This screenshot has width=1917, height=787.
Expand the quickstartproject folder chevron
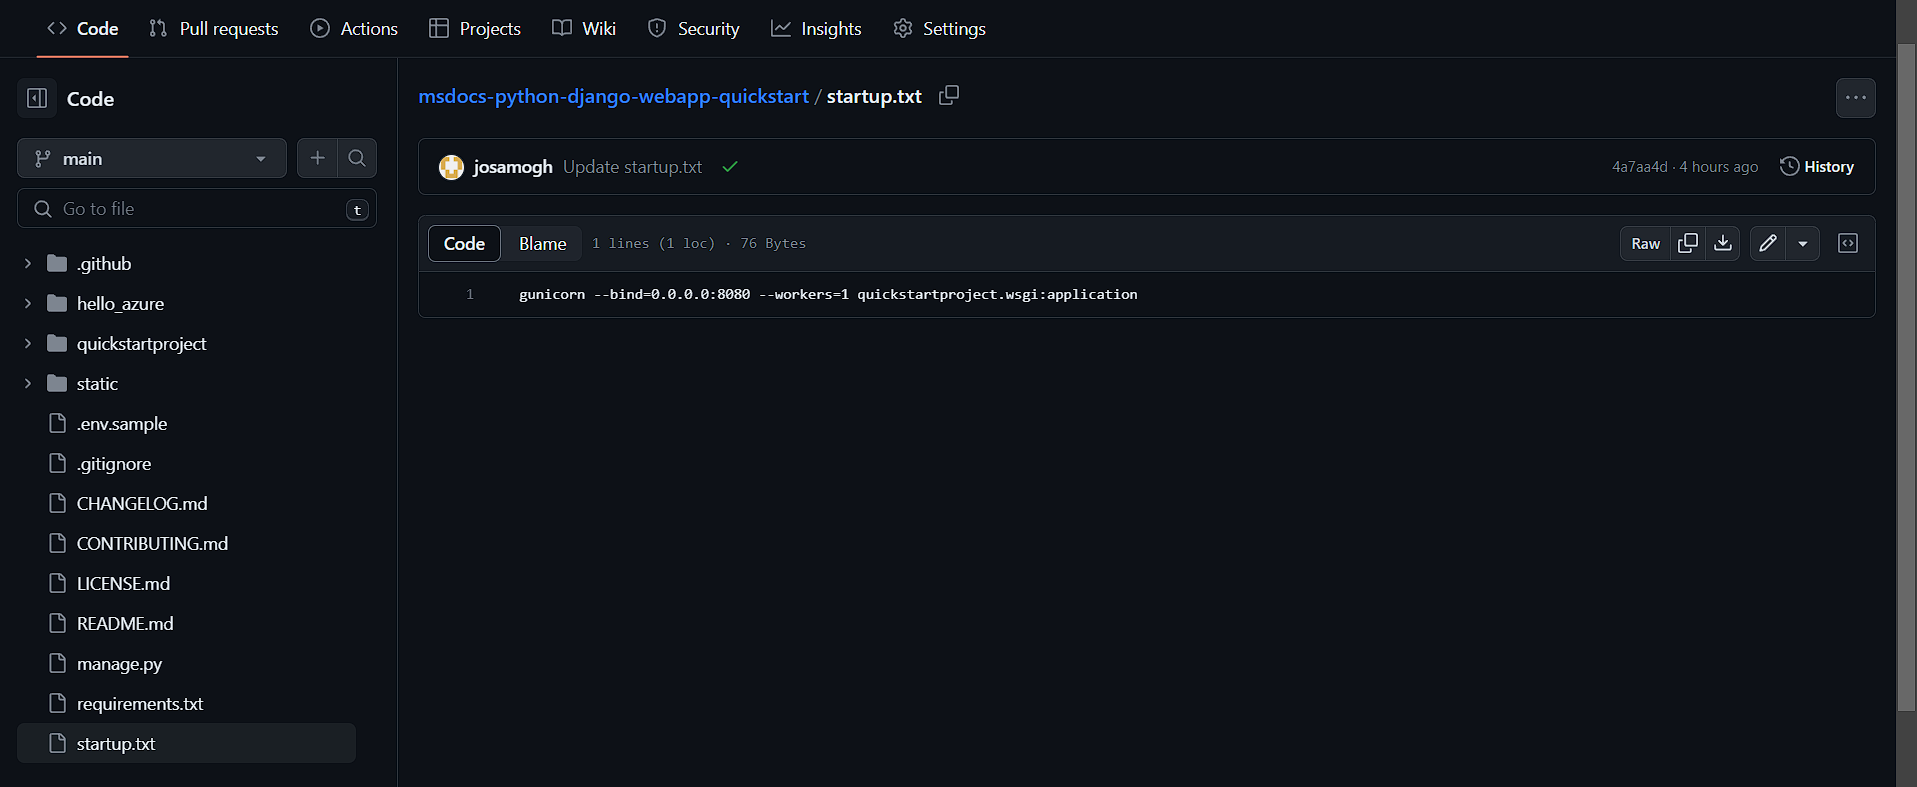tap(28, 343)
